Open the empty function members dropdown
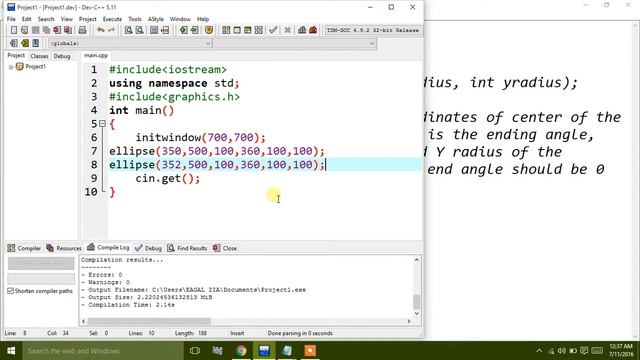The width and height of the screenshot is (640, 360). 294,43
